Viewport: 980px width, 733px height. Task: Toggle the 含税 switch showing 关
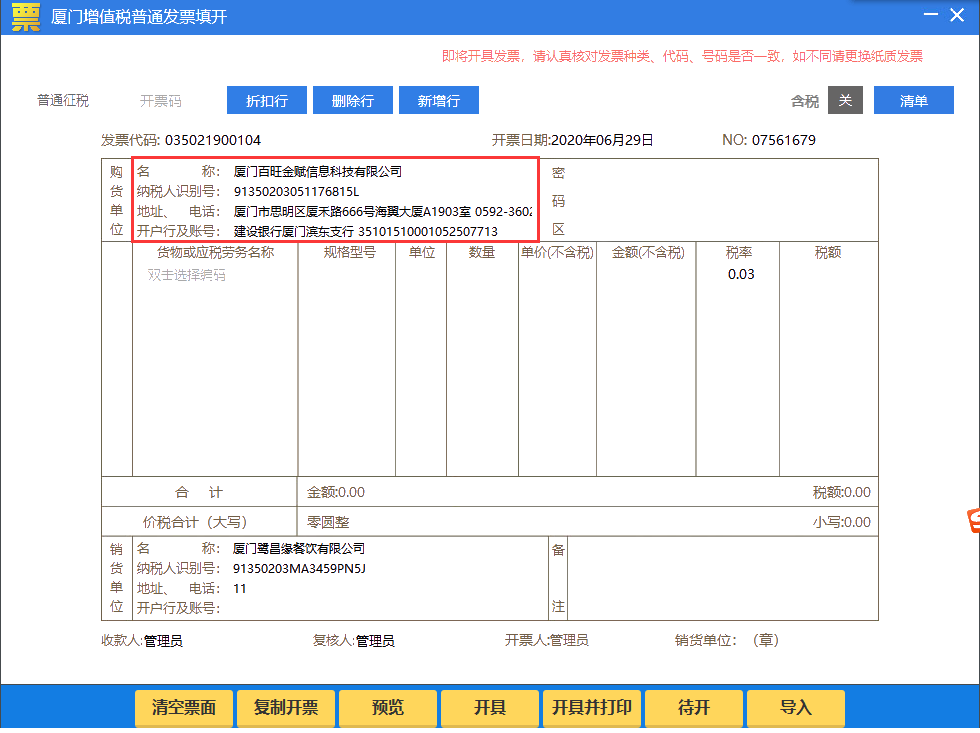pos(845,100)
